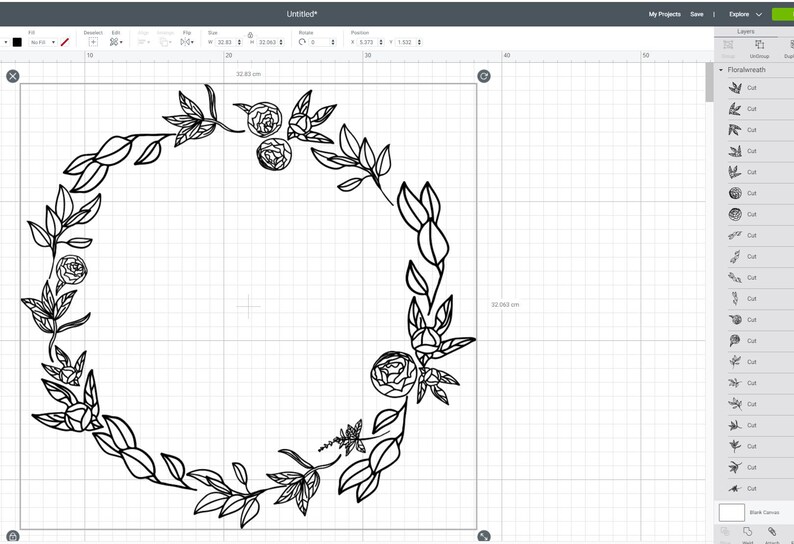Viewport: 794px width, 544px height.
Task: Collapse the Floralwreath group arrow
Action: 721,70
